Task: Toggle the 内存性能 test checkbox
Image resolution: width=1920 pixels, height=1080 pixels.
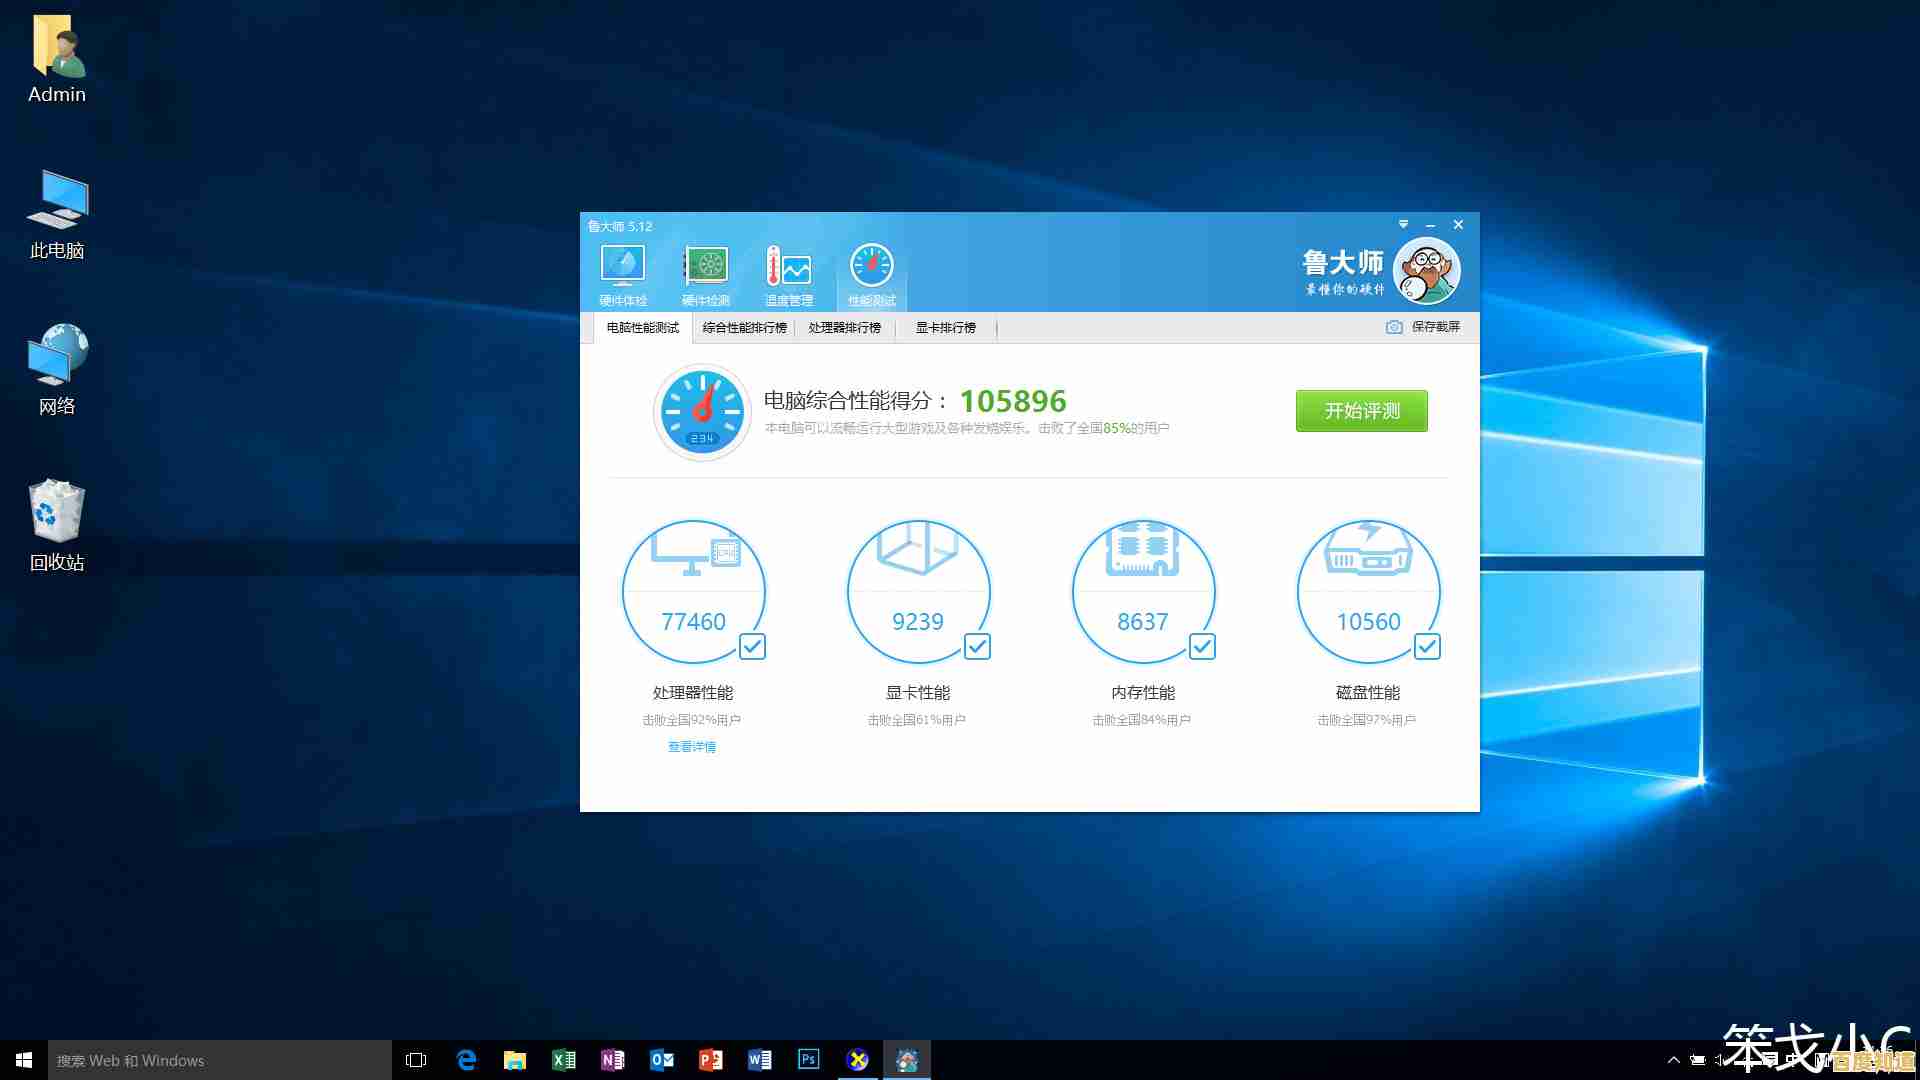Action: 1202,647
